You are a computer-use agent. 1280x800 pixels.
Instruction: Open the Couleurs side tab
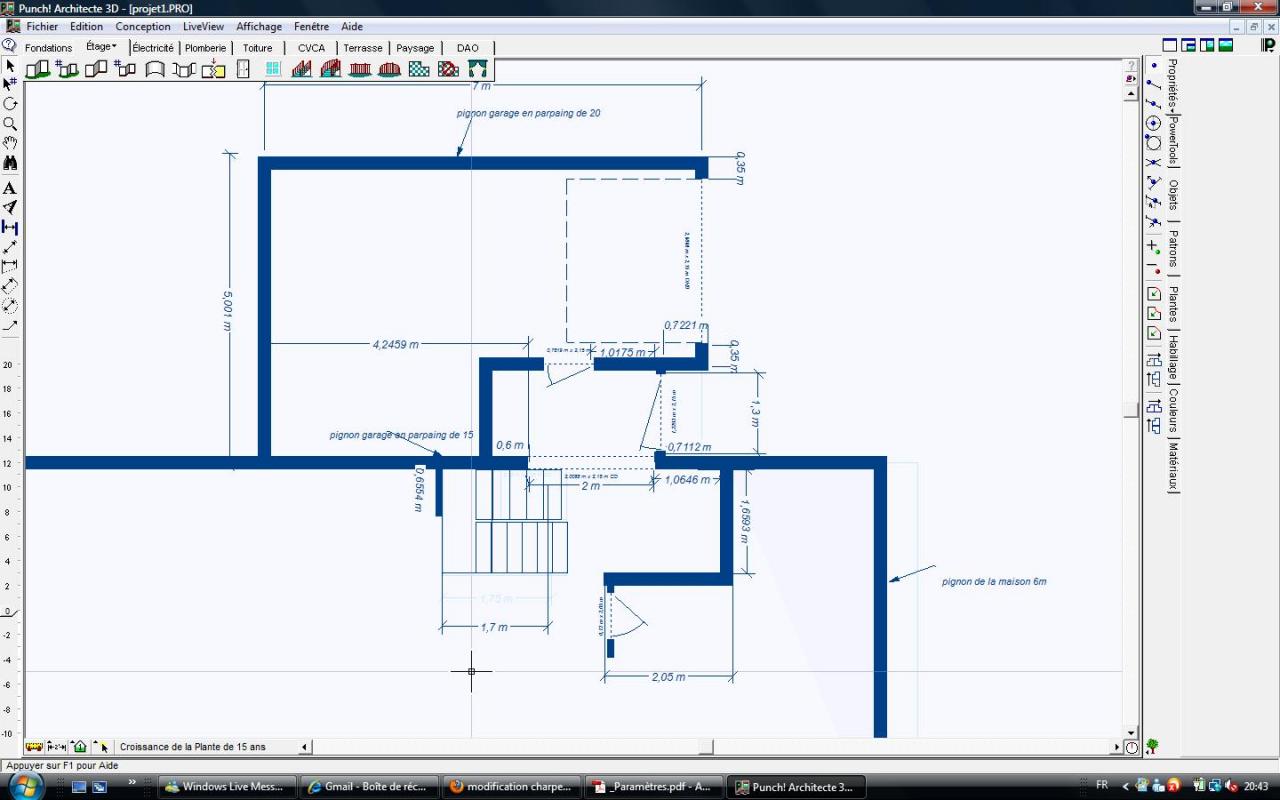click(x=1173, y=411)
